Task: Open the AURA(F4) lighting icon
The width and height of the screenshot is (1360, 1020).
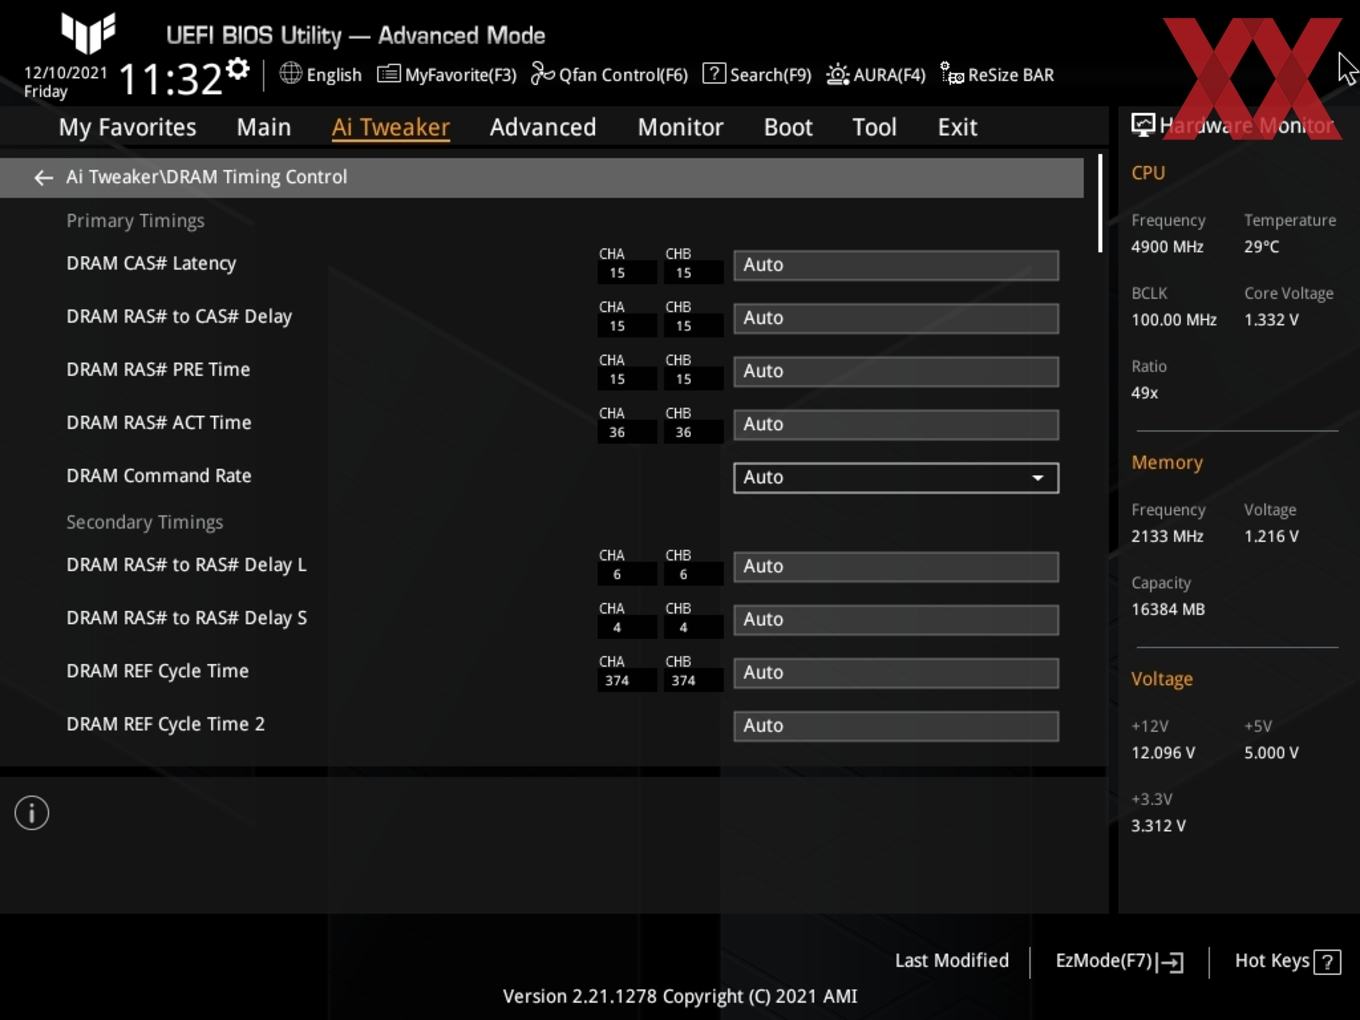Action: click(x=837, y=74)
